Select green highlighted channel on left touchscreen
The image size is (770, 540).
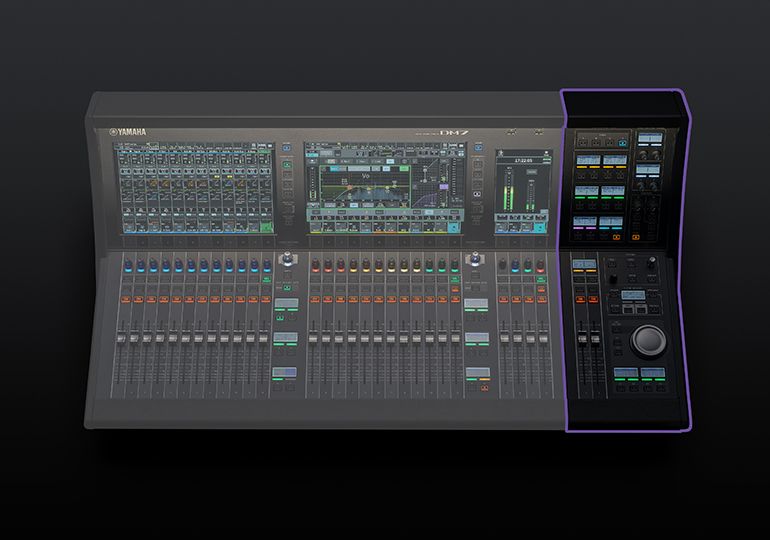click(x=264, y=229)
